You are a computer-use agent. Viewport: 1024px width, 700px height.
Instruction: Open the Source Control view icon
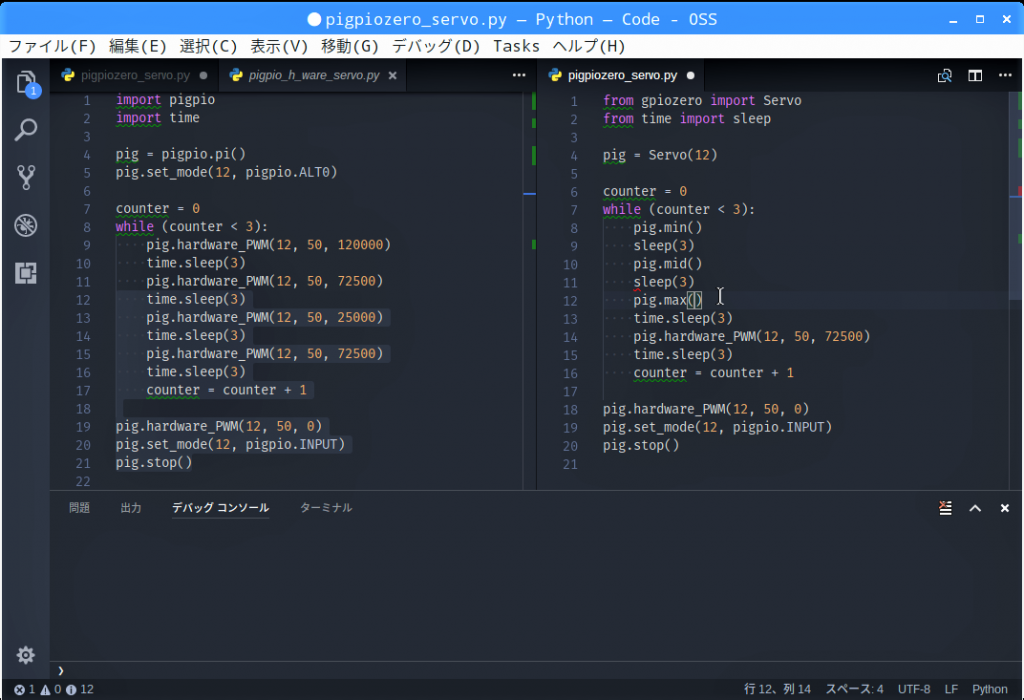tap(26, 178)
